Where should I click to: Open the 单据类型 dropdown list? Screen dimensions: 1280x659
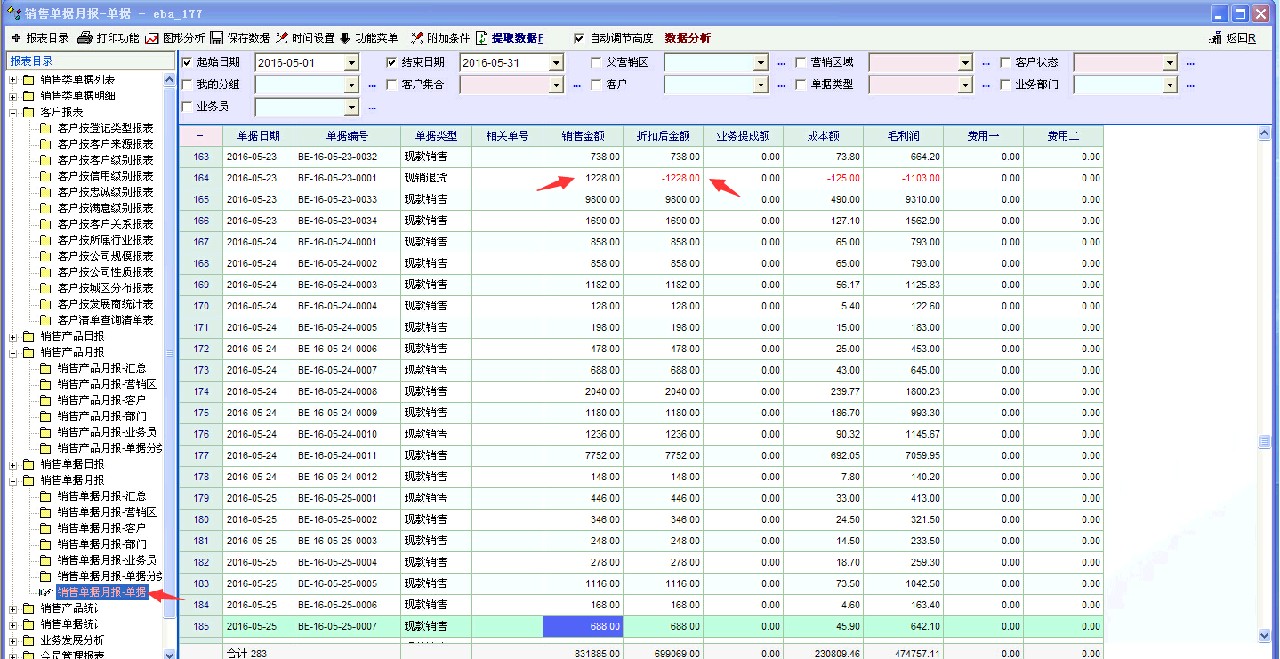(964, 85)
